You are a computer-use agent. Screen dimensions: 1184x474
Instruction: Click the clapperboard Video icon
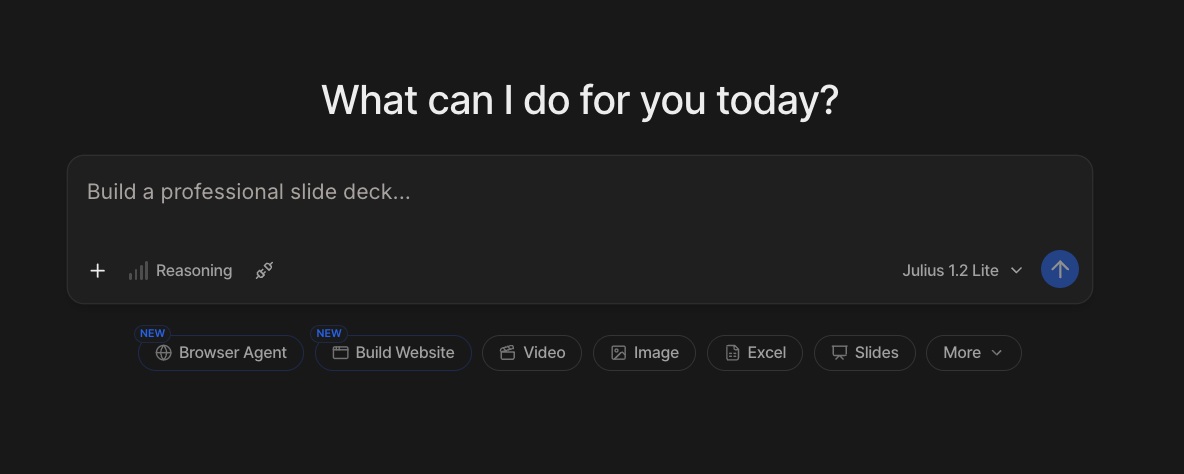pyautogui.click(x=507, y=352)
